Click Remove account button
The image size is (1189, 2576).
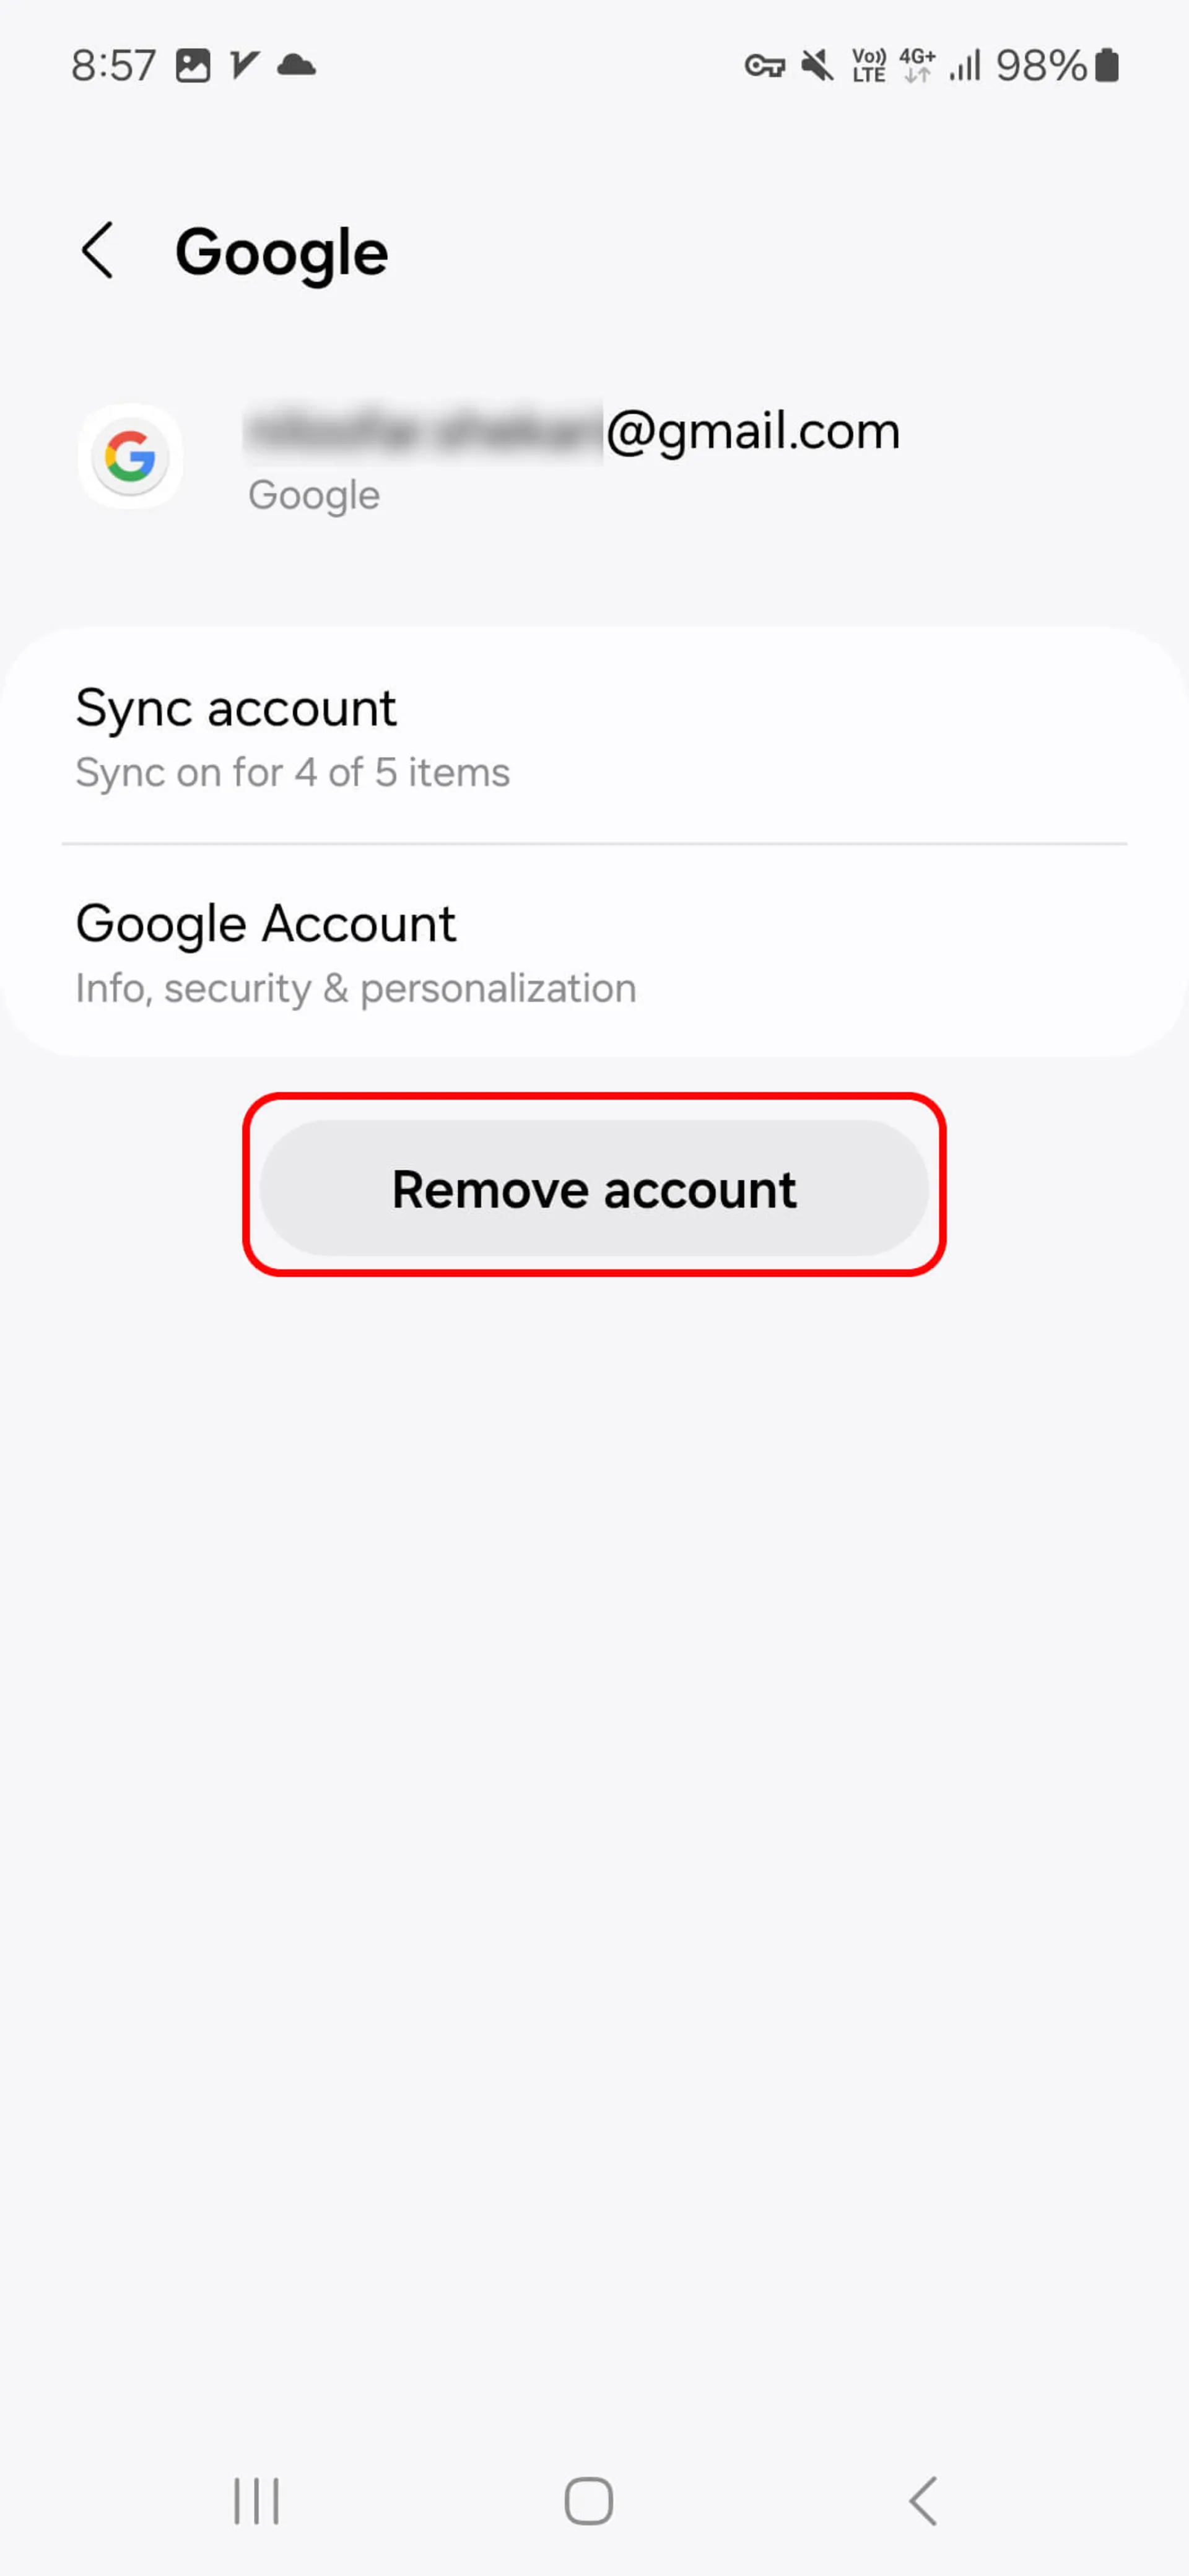(x=594, y=1190)
